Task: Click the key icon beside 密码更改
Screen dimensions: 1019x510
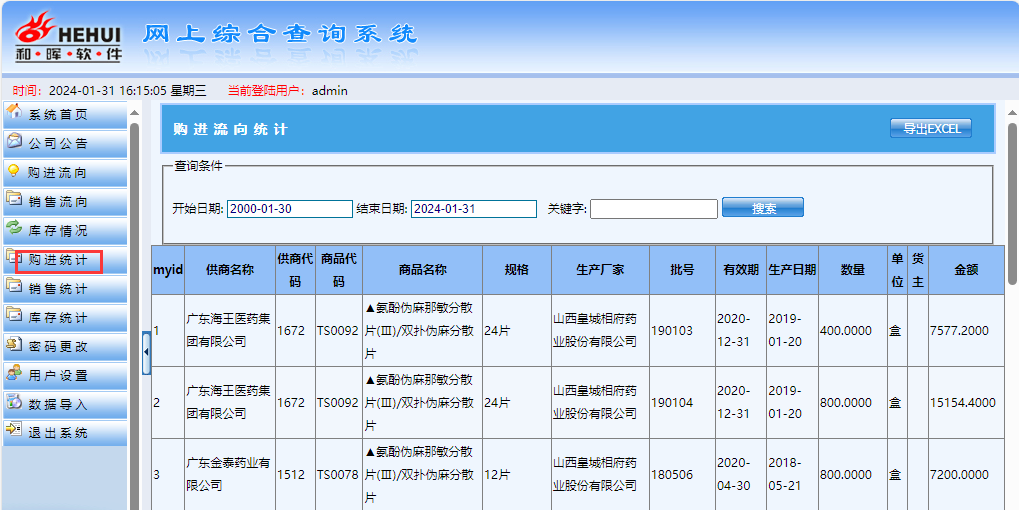Action: coord(14,344)
